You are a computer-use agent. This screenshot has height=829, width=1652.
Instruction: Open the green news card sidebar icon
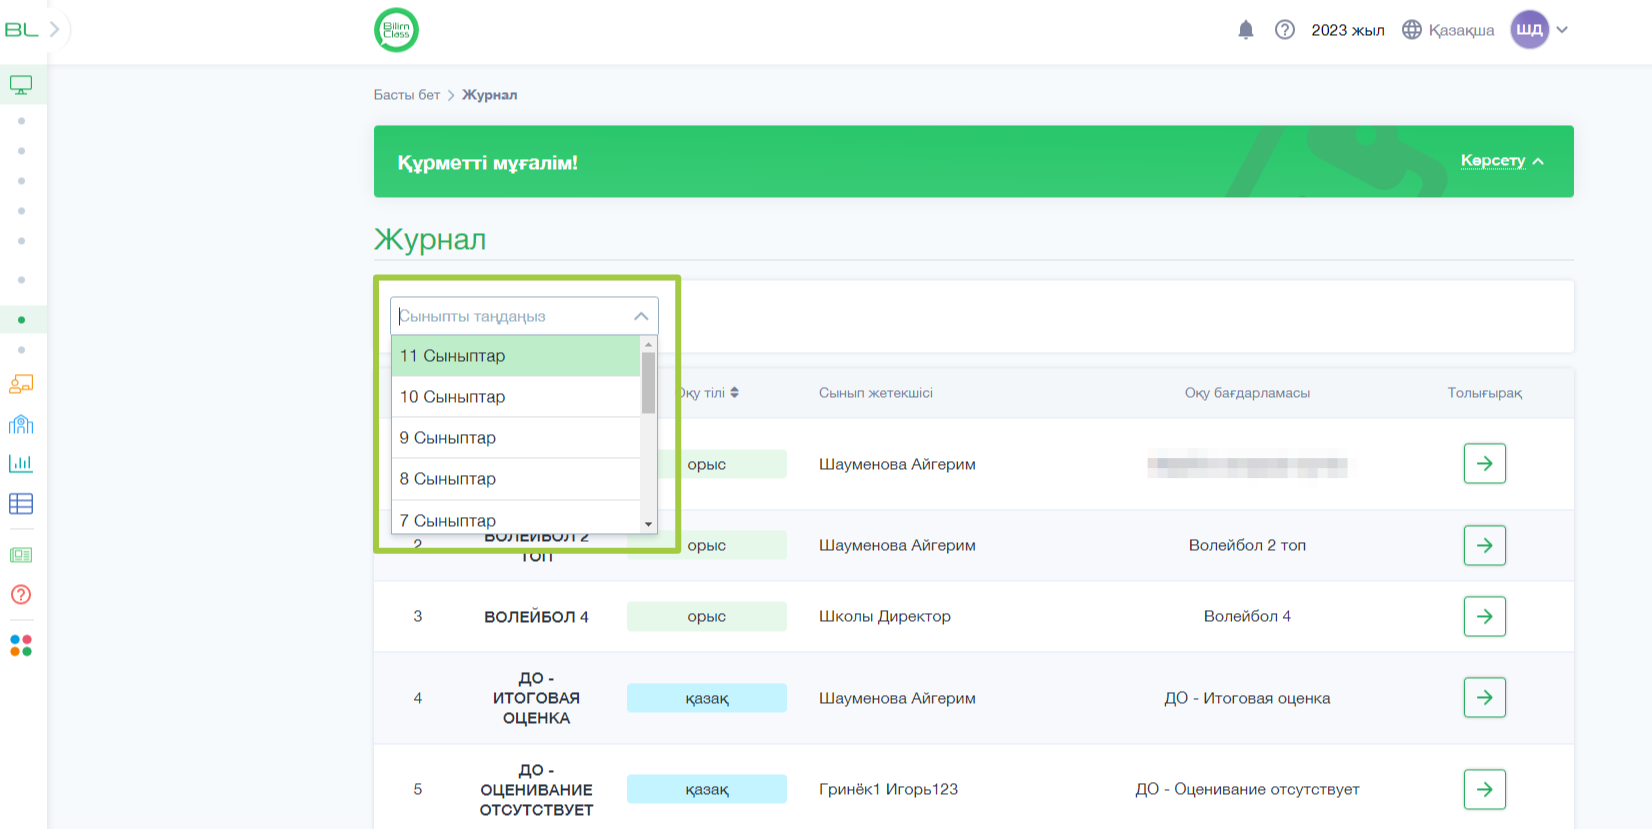(x=21, y=555)
